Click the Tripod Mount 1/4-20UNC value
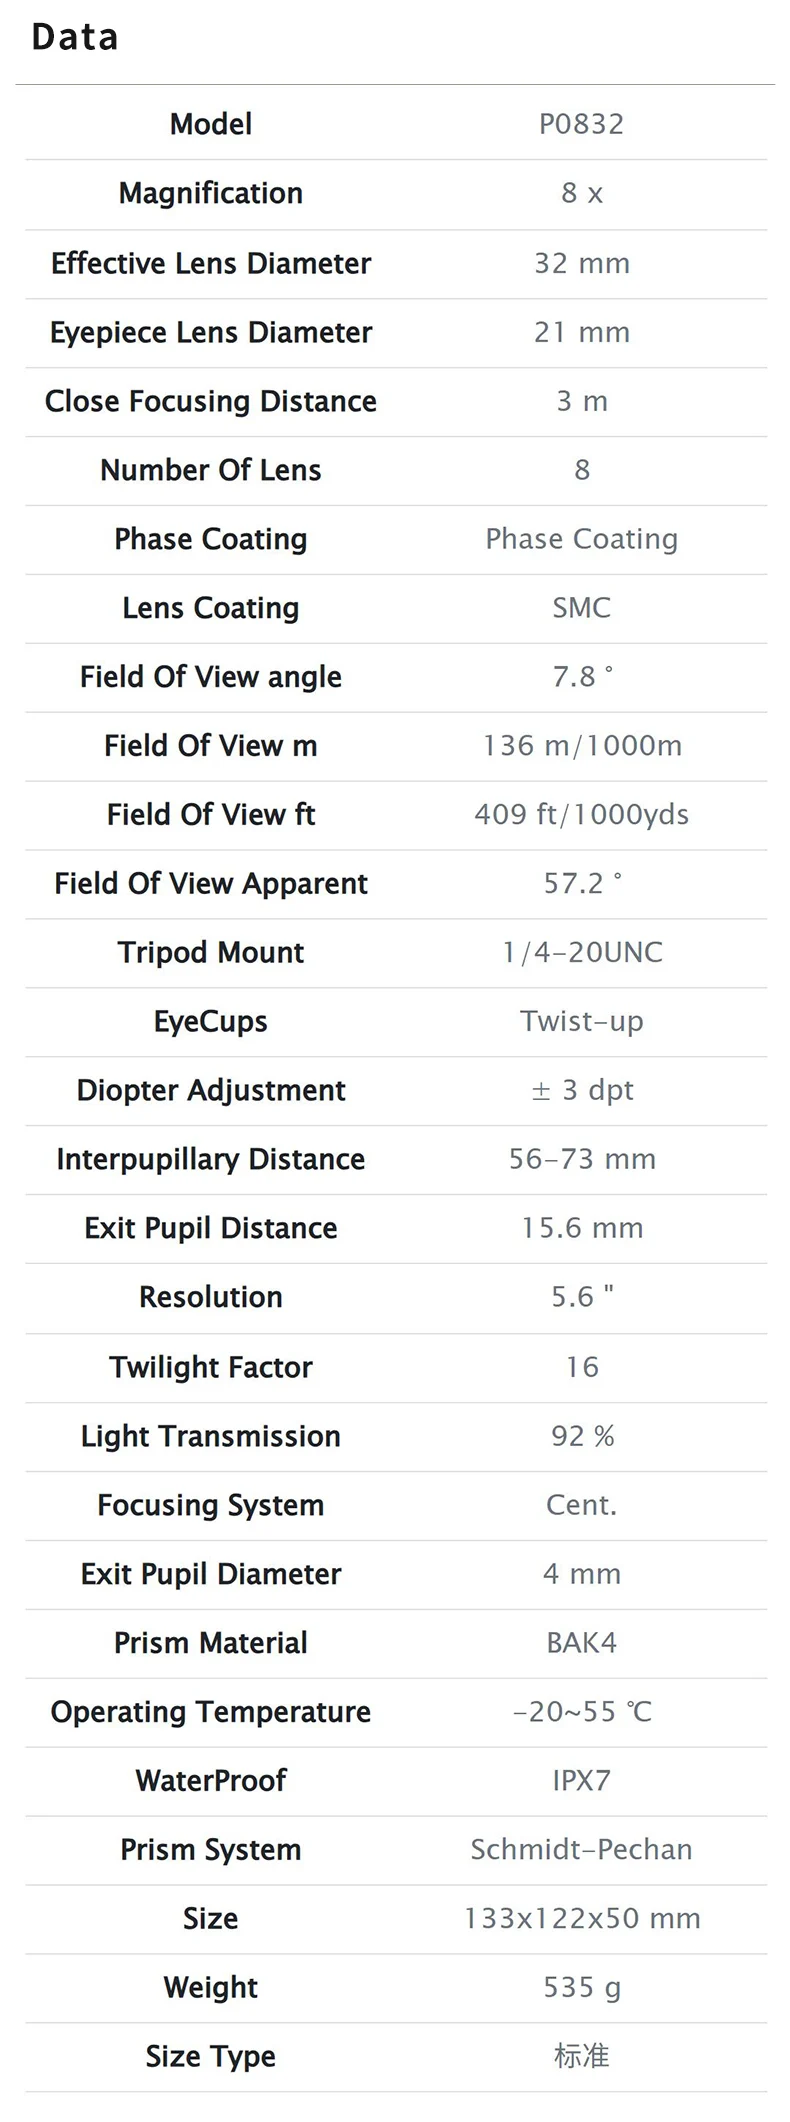The image size is (790, 2122). (x=581, y=953)
